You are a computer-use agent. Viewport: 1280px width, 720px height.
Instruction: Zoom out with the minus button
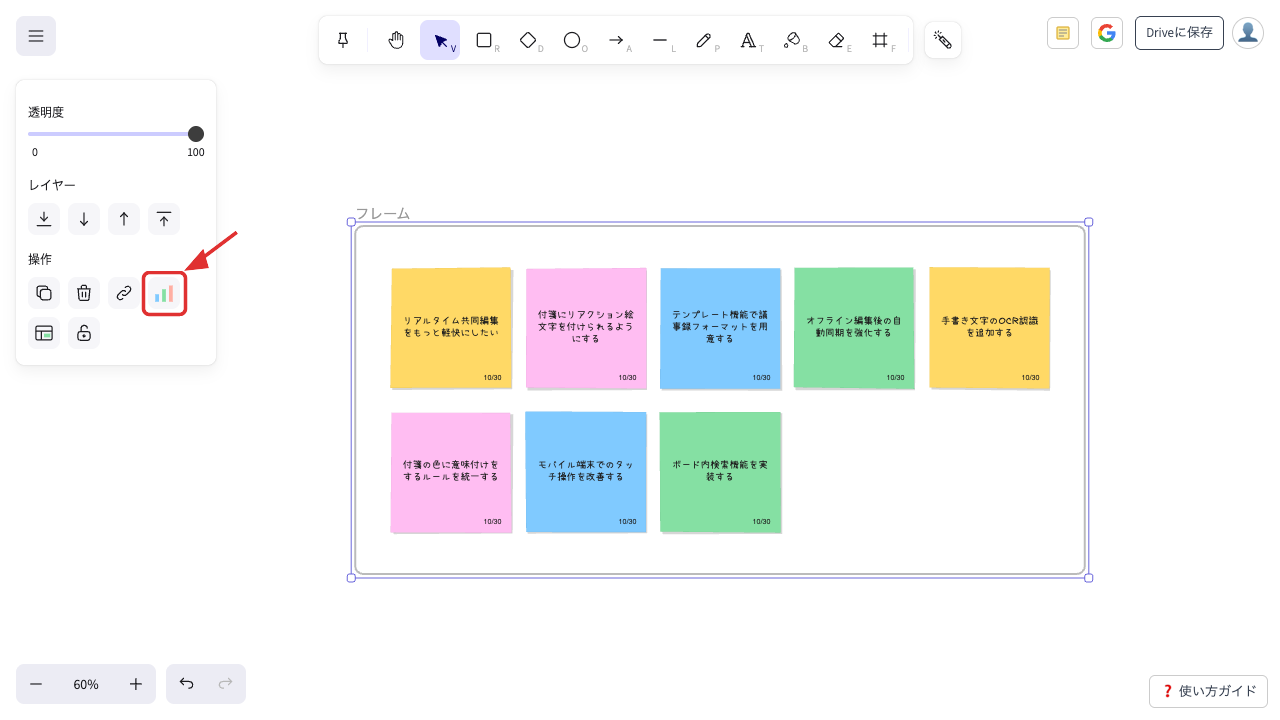click(x=36, y=684)
